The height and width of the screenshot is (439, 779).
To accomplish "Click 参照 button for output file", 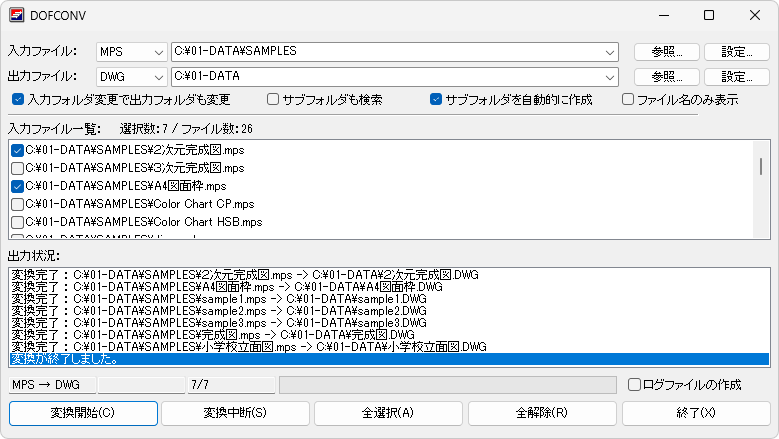I will (x=667, y=77).
